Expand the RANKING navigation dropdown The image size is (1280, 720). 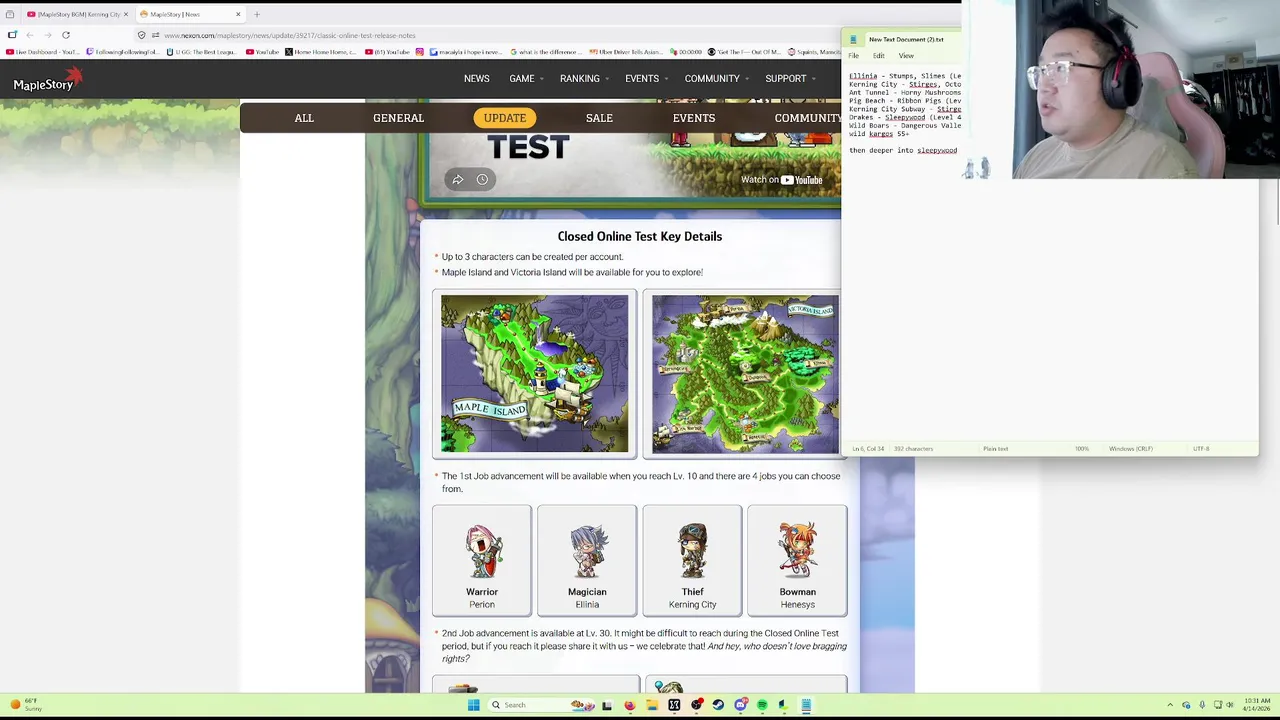(584, 79)
